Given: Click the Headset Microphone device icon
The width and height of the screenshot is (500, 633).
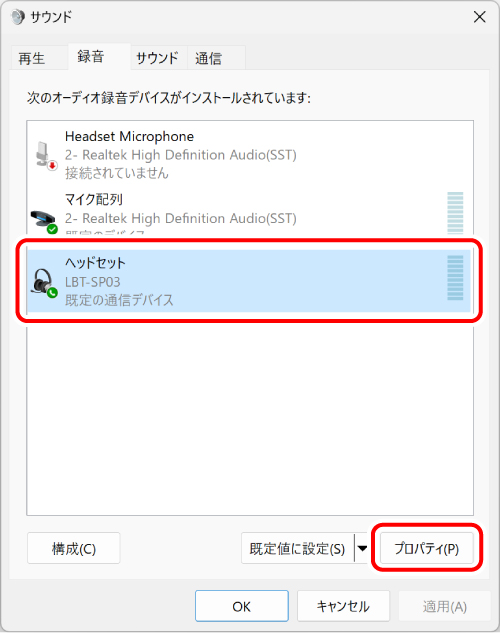Looking at the screenshot, I should click(x=43, y=154).
